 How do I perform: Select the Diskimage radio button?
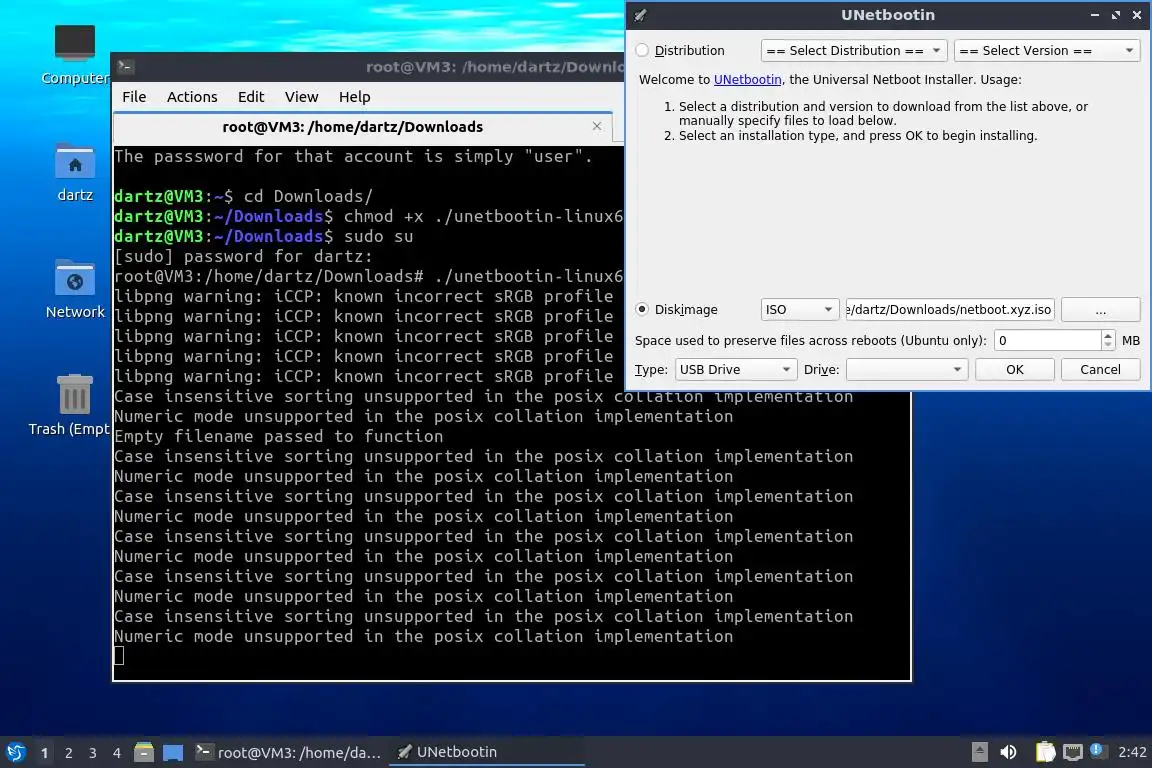[x=642, y=309]
